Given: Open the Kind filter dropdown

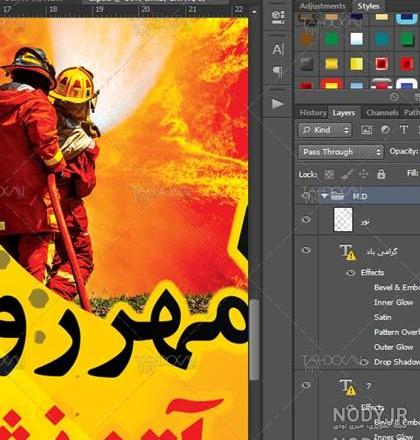Looking at the screenshot, I should tap(325, 130).
